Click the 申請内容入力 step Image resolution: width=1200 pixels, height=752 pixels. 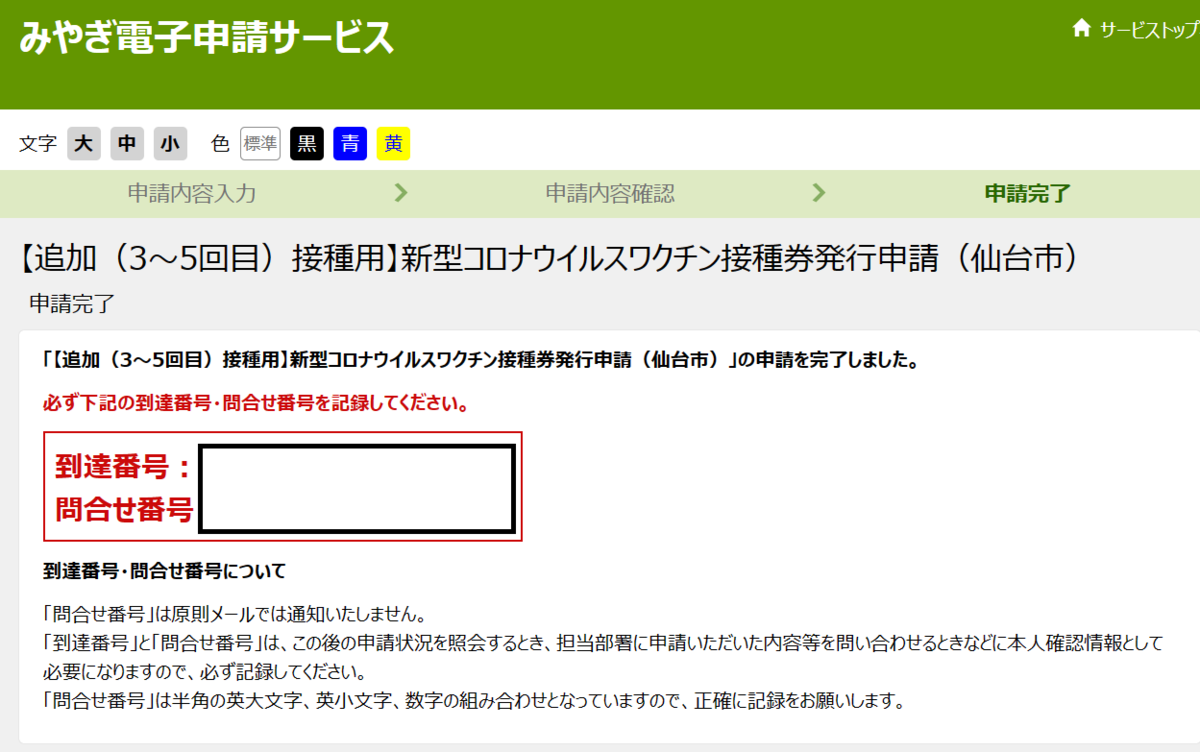tap(192, 194)
